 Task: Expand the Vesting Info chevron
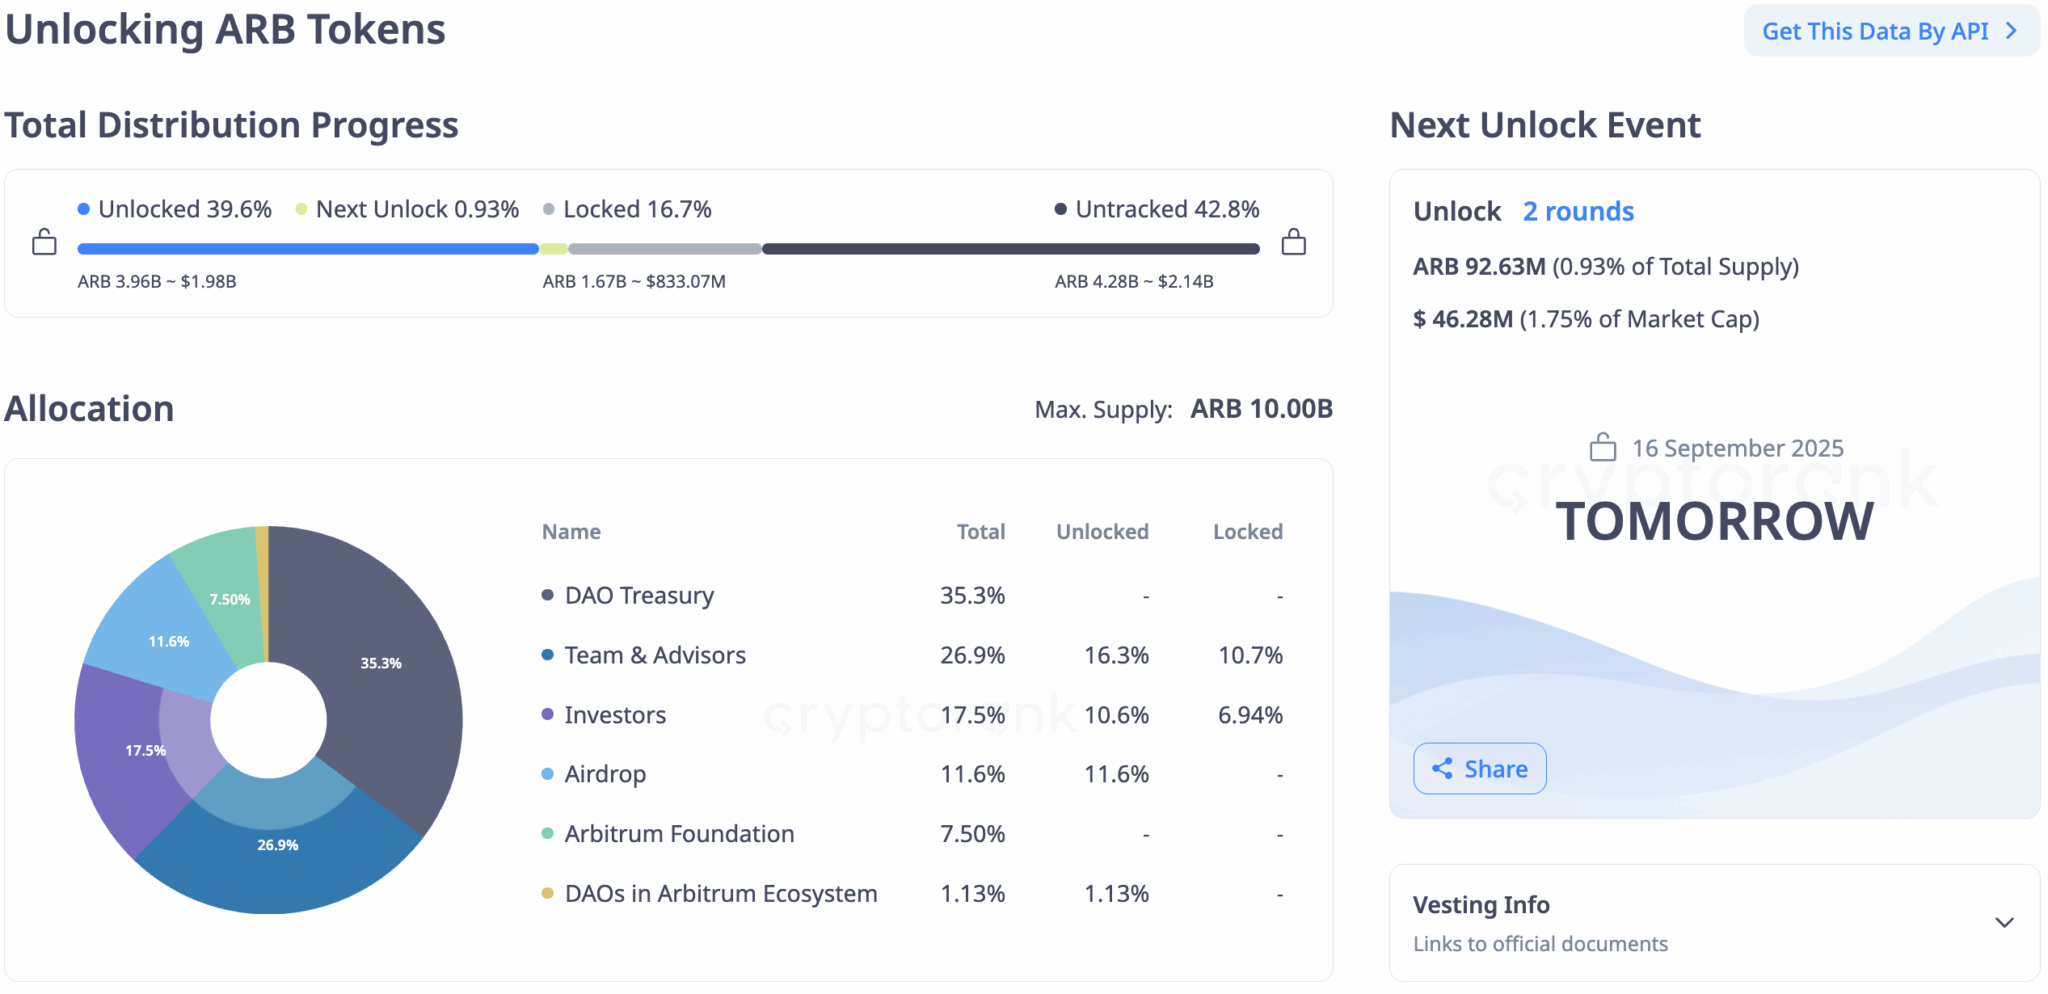coord(2004,922)
